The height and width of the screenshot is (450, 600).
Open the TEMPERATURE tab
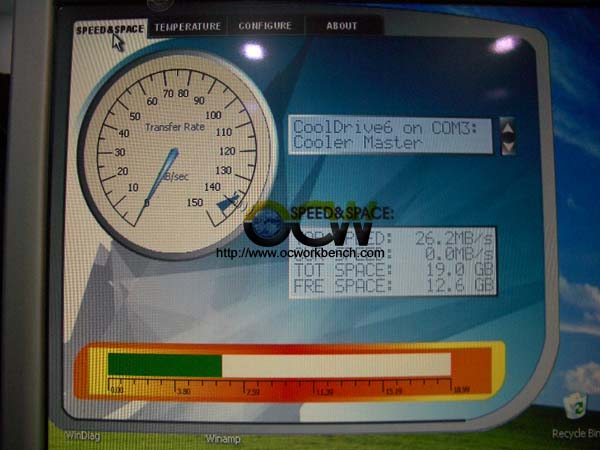[x=188, y=26]
